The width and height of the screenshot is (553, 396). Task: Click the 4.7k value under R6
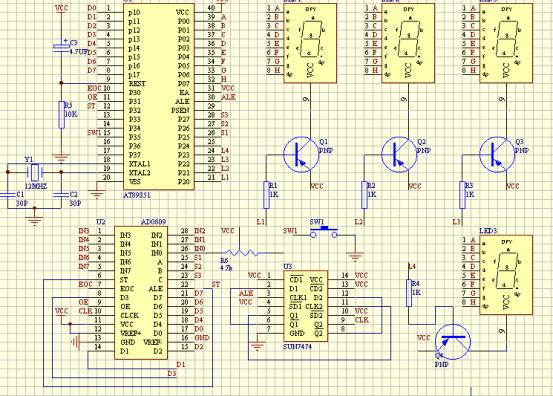click(226, 268)
